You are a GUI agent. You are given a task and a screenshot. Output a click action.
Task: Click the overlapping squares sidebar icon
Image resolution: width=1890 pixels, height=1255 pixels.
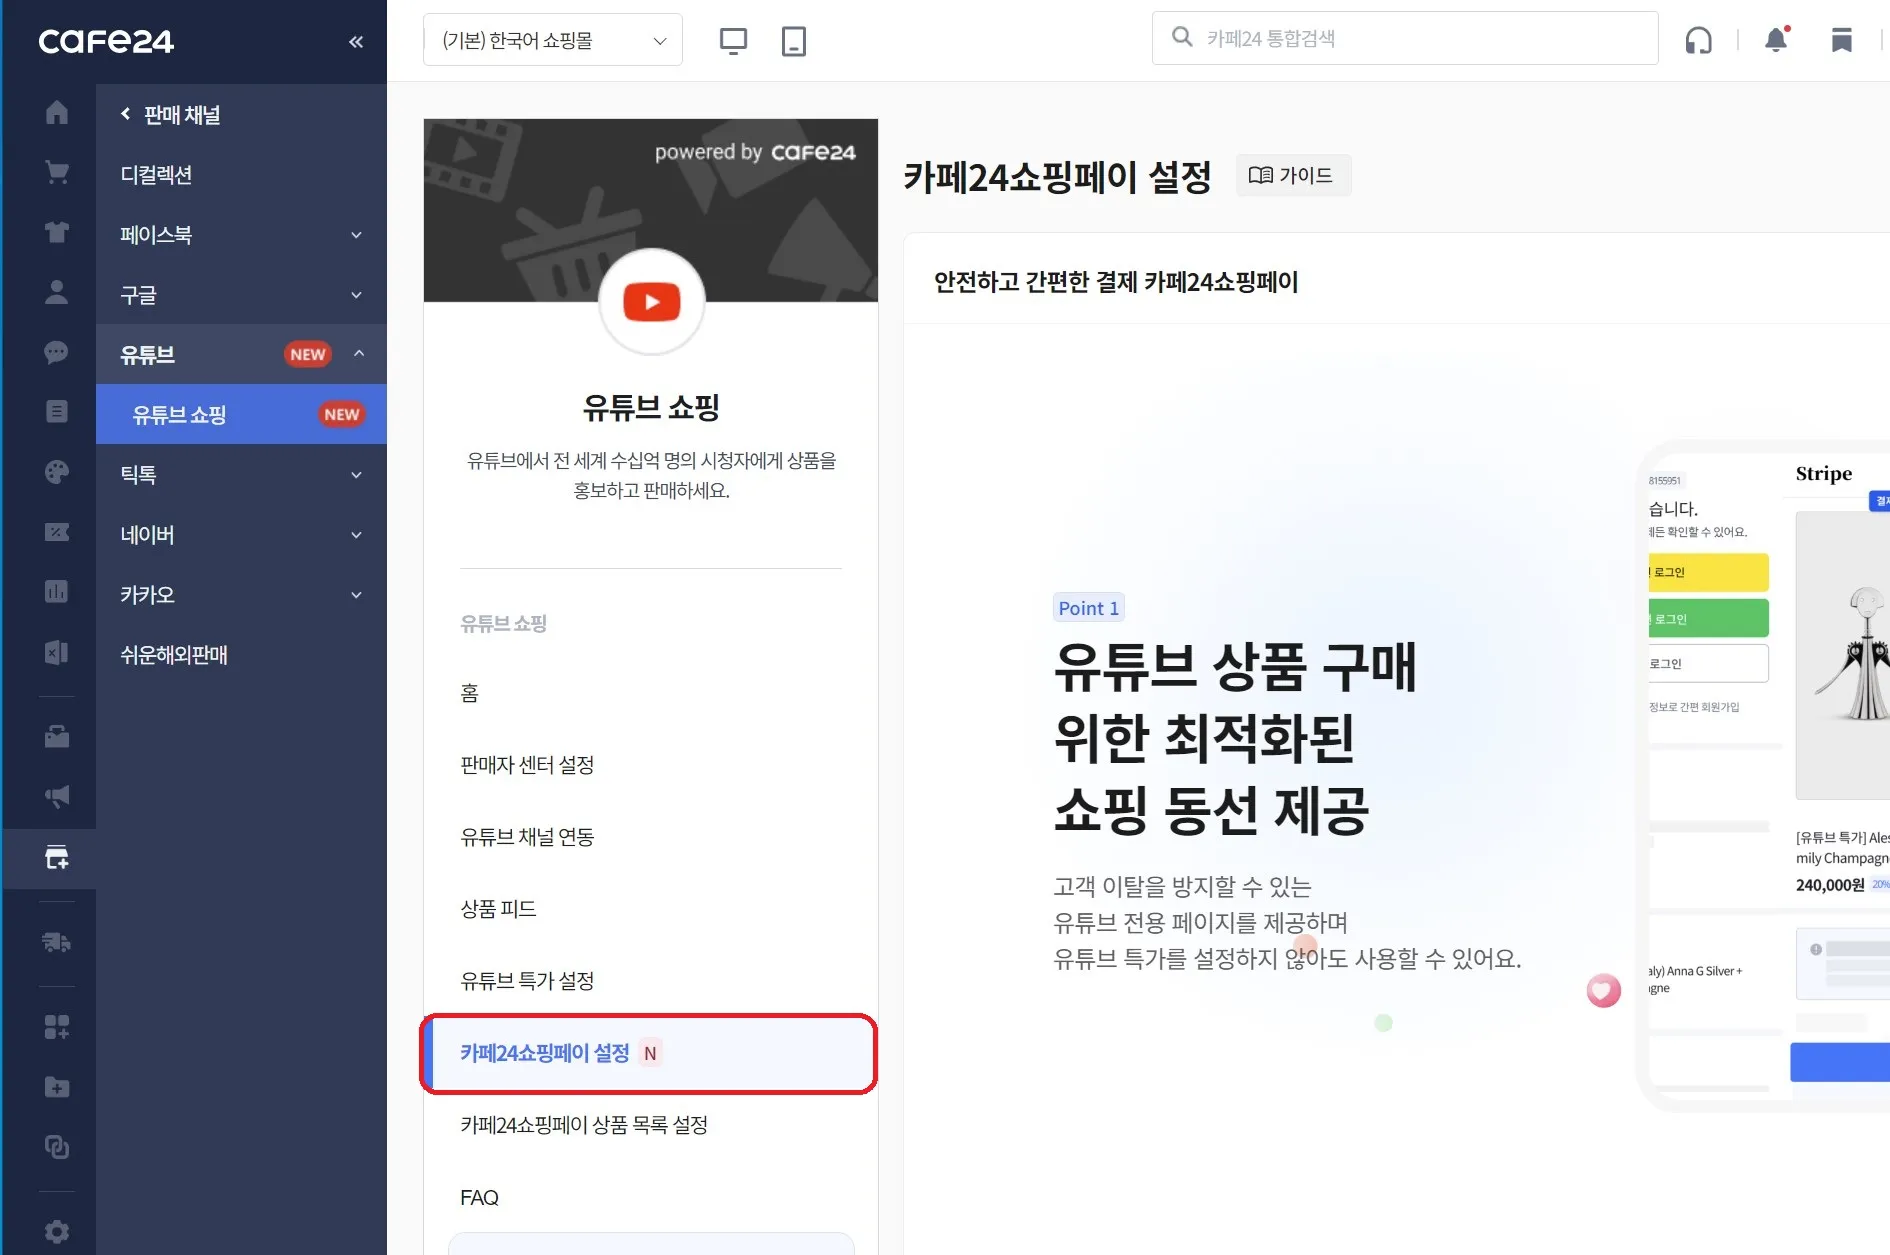point(57,1146)
